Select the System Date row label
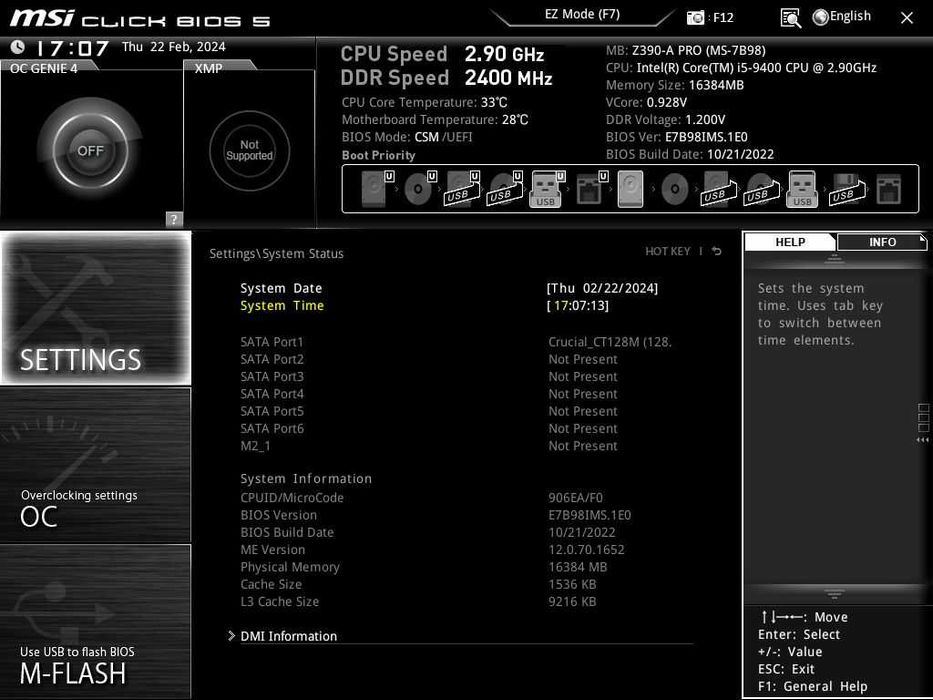The width and height of the screenshot is (933, 700). 281,288
